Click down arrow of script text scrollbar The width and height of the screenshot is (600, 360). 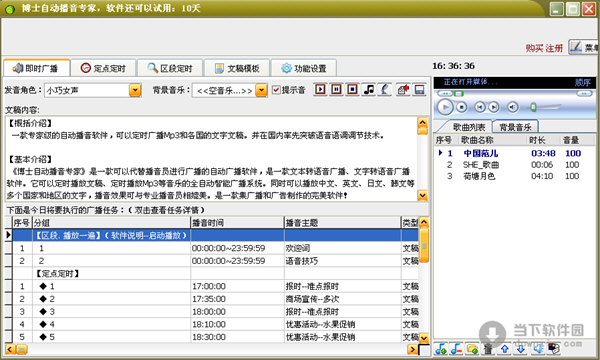422,195
